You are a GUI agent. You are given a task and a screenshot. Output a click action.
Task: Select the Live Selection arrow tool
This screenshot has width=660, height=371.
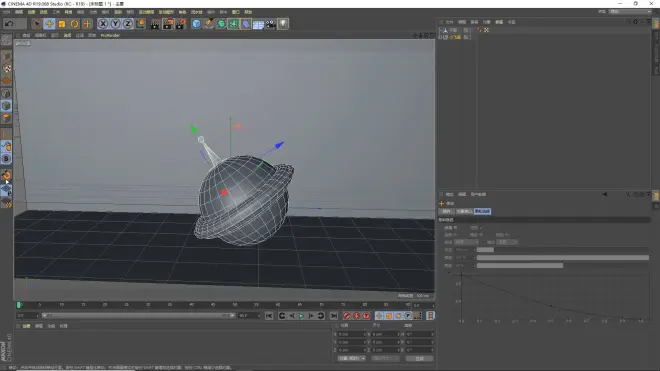pos(37,24)
